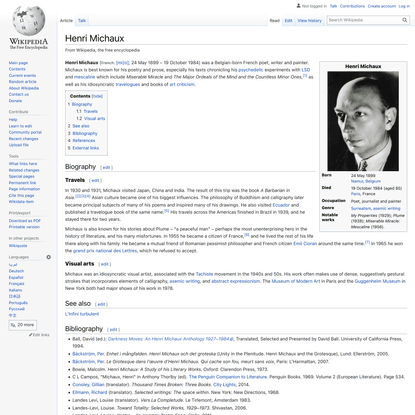Open The Penguin Companion to Literature link

(228, 377)
